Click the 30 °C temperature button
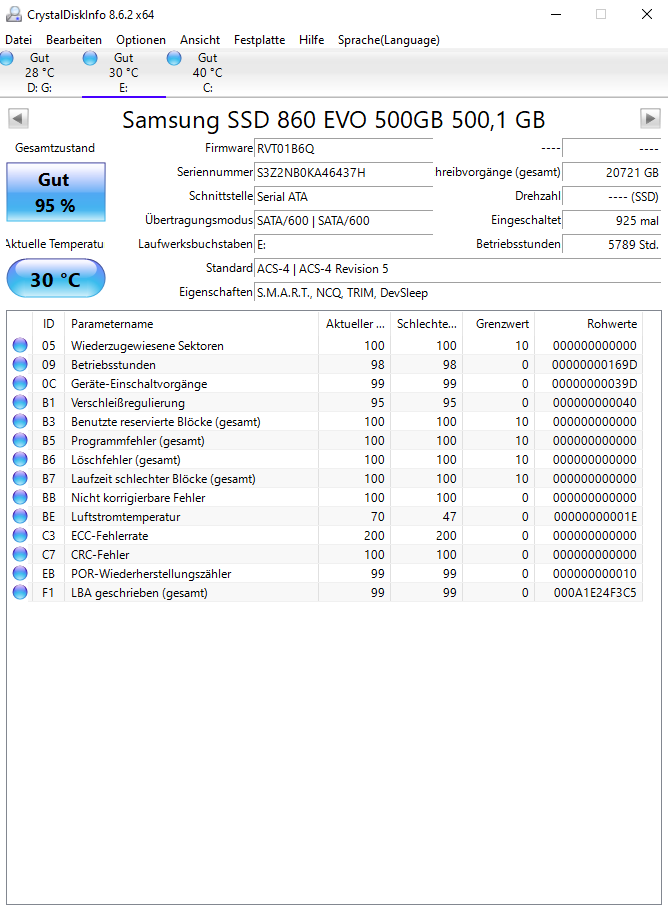The height and width of the screenshot is (911, 668). (56, 278)
